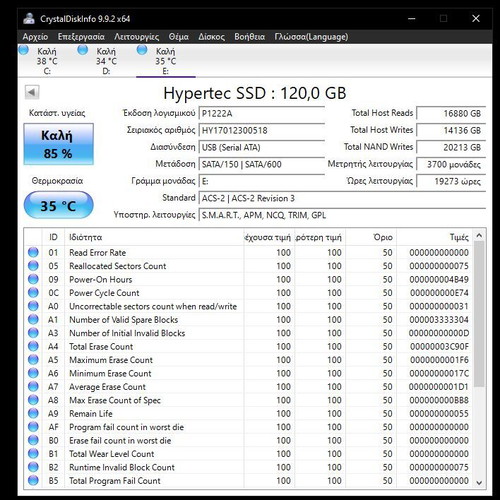This screenshot has width=500, height=500.
Task: Click Total Host Writes value 14136 GB
Action: [x=451, y=130]
